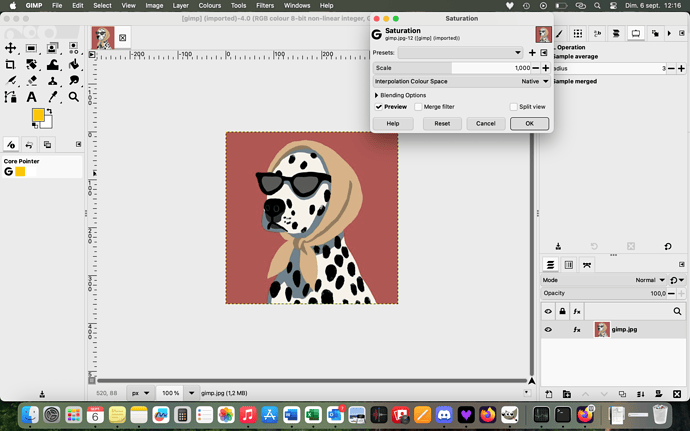Switch to Channels tab in layers dock
The width and height of the screenshot is (690, 431).
(569, 265)
